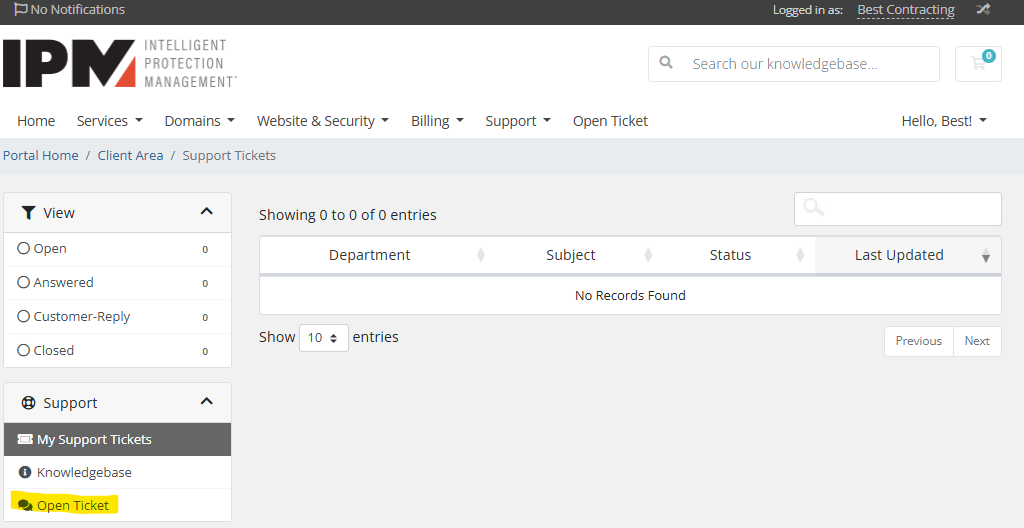Click the shopping cart icon
Viewport: 1024px width, 528px height.
pyautogui.click(x=977, y=64)
